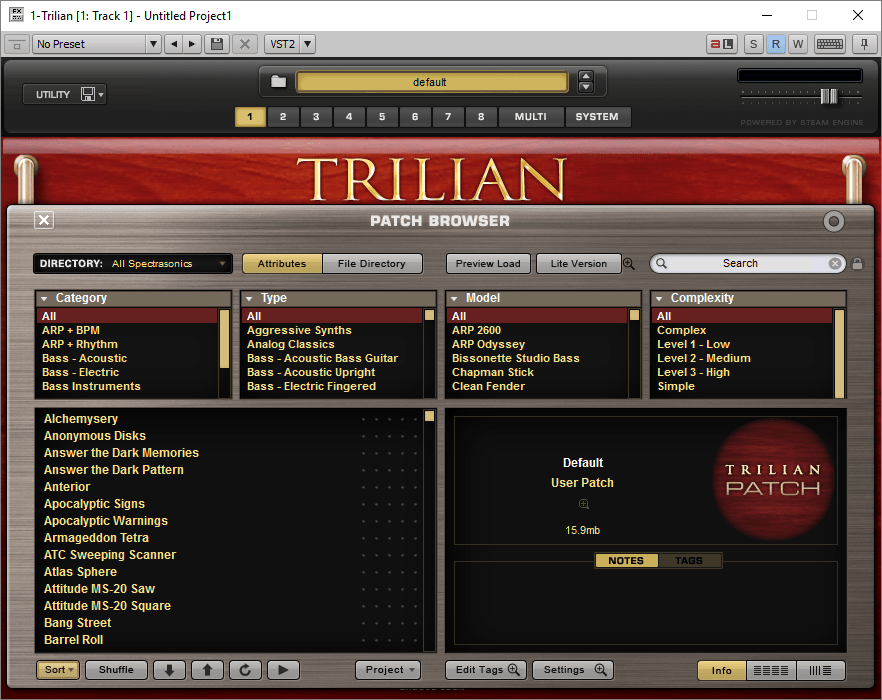882x700 pixels.
Task: Click the Settings button
Action: tap(574, 670)
